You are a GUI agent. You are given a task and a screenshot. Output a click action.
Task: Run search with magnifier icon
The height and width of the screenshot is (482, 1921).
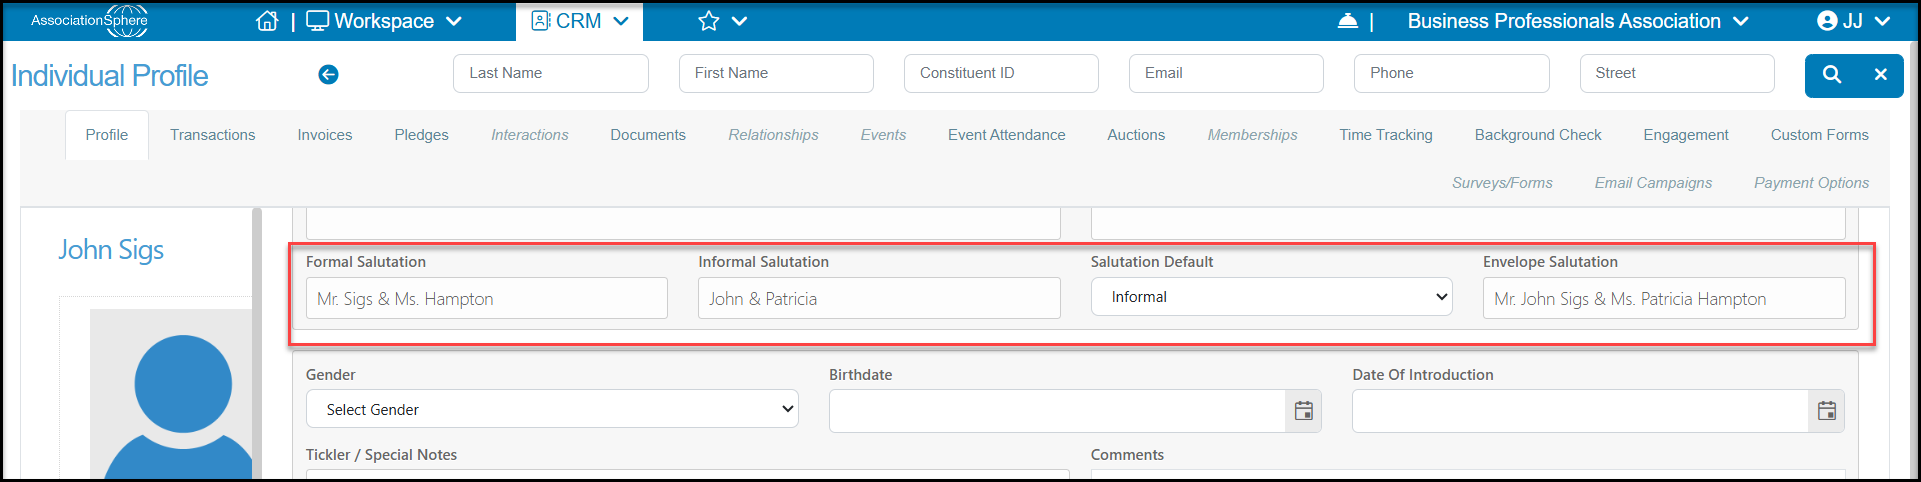tap(1832, 75)
